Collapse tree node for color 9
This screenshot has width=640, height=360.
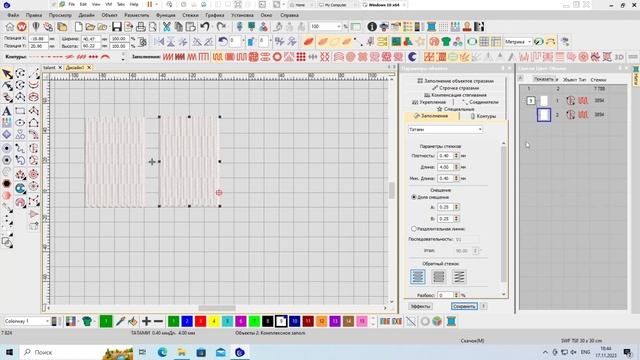click(524, 100)
